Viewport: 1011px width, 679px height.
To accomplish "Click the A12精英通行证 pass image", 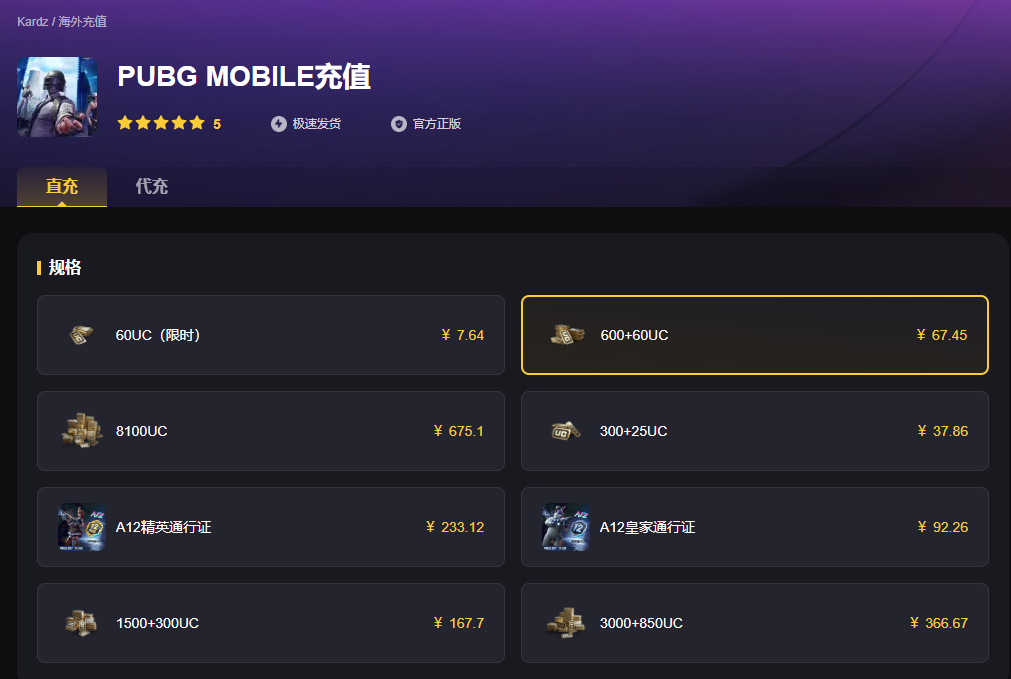I will [x=82, y=527].
